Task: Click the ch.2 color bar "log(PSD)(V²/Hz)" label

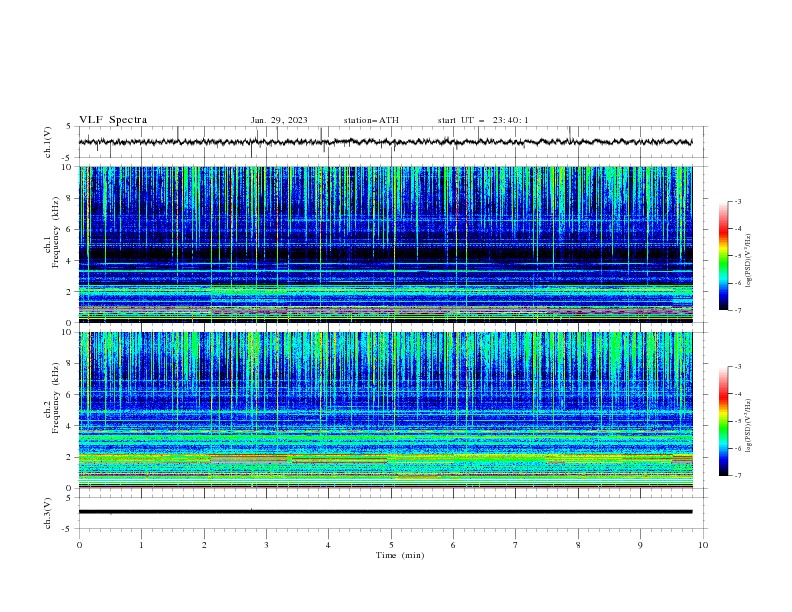Action: click(x=748, y=426)
